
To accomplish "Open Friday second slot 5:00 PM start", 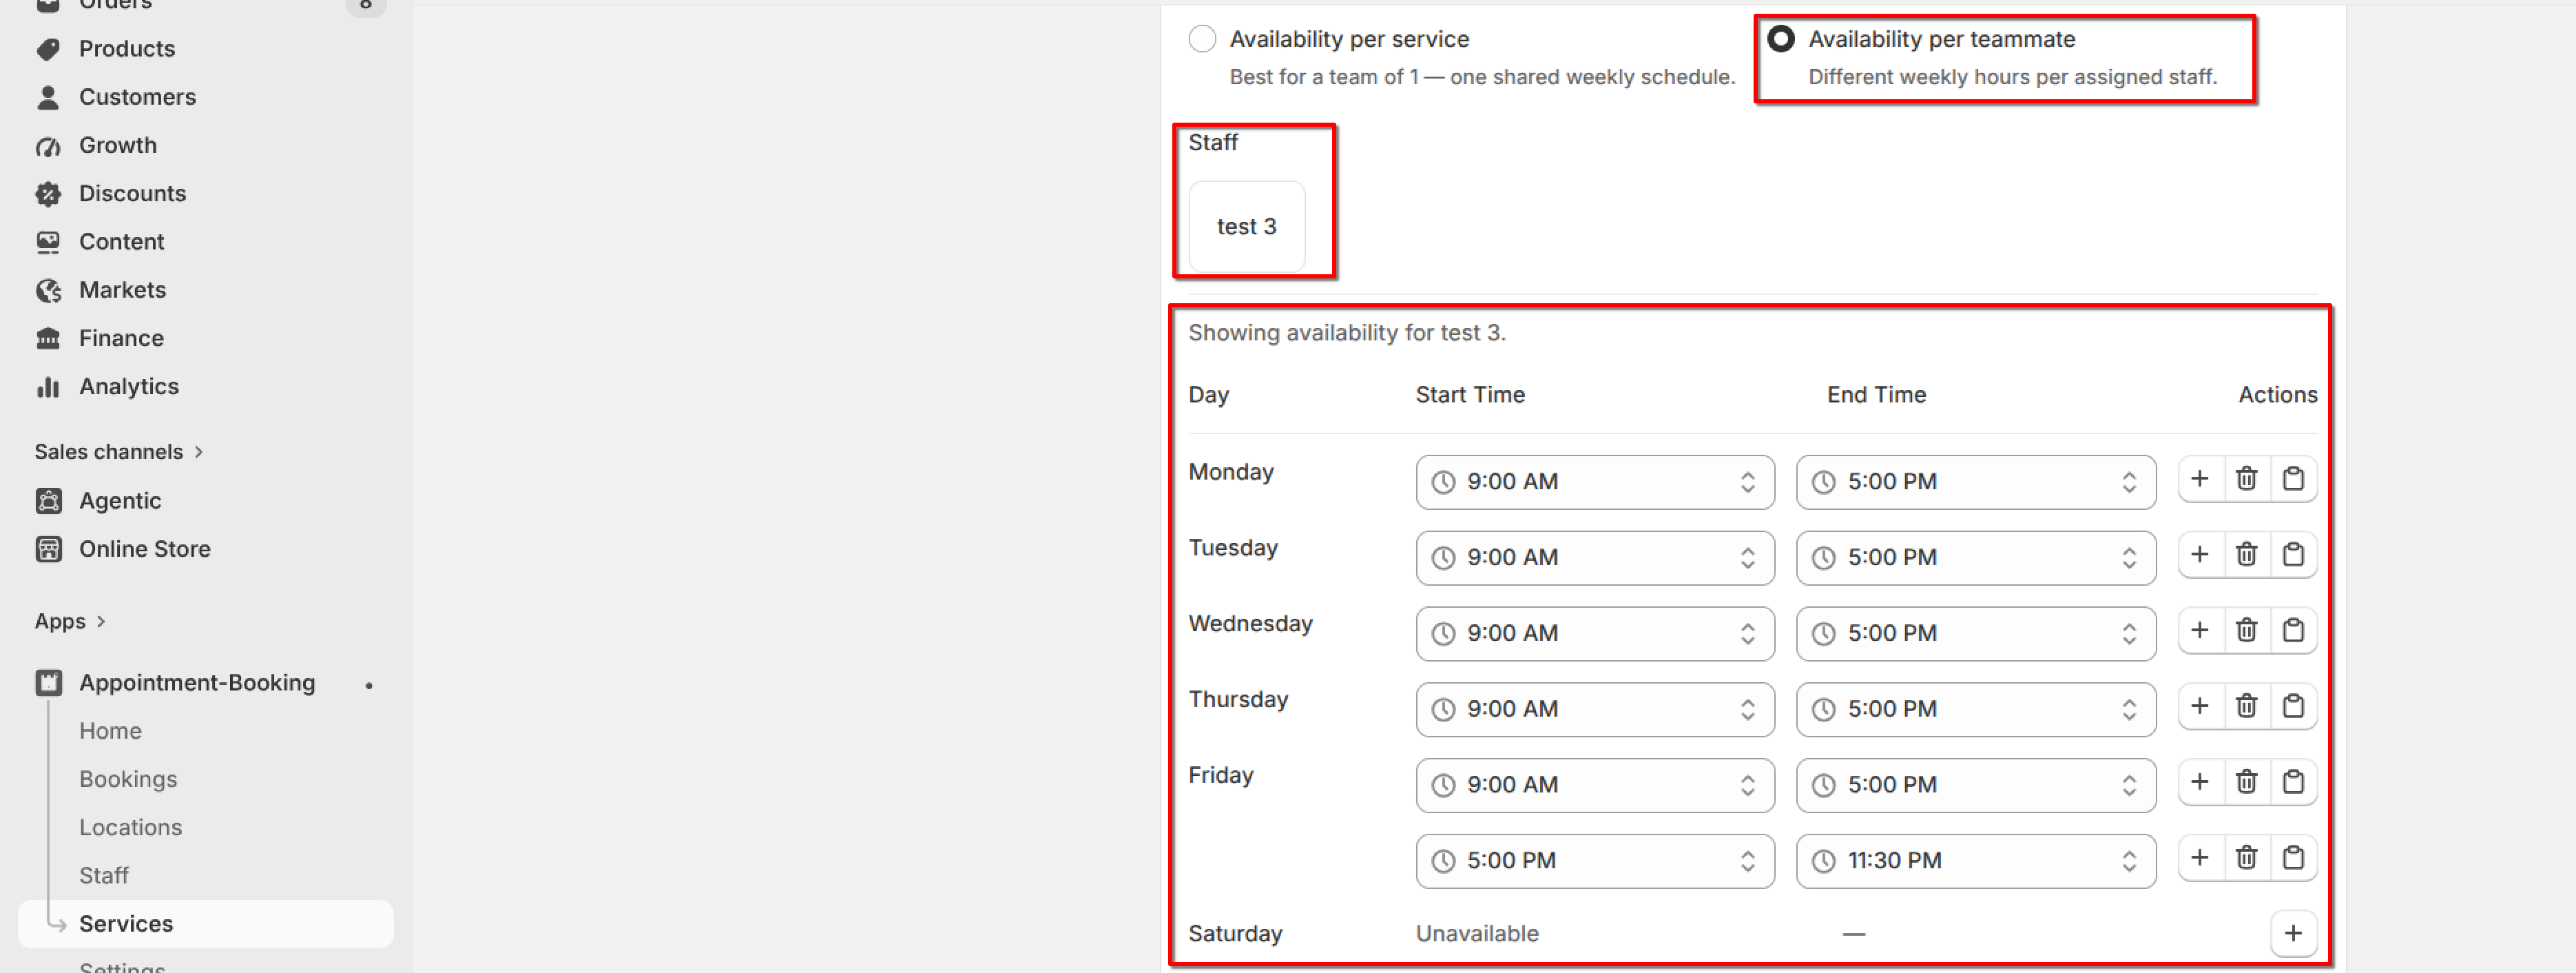I will click(x=1595, y=862).
